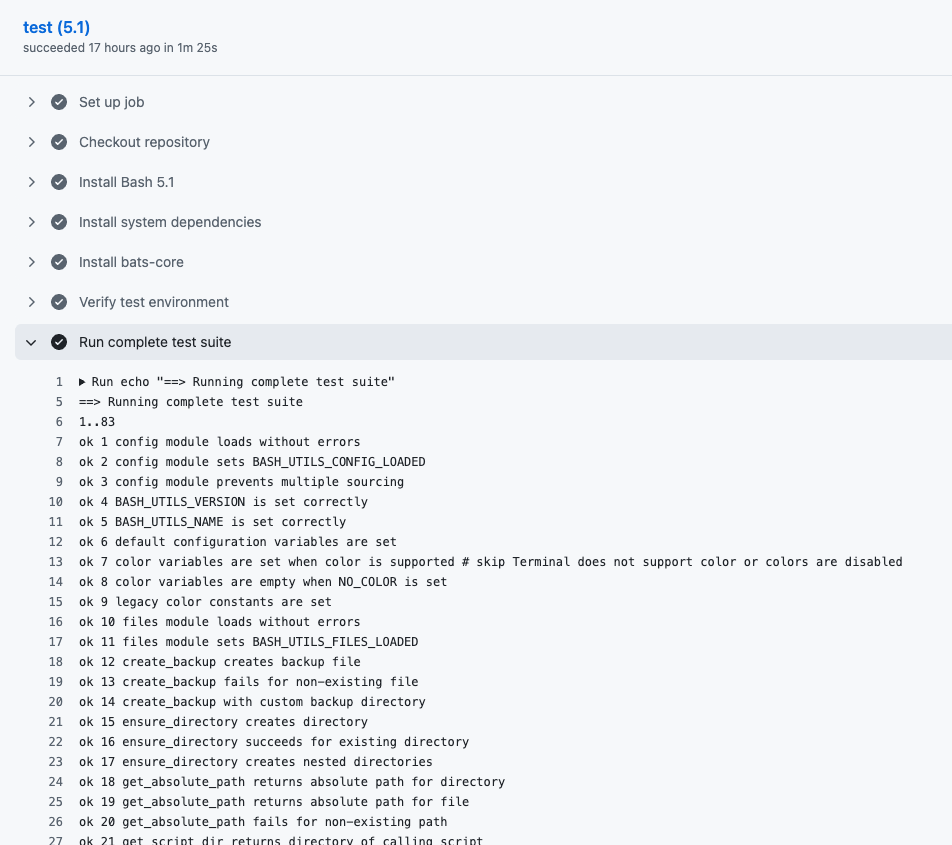The width and height of the screenshot is (952, 845).
Task: Select the Install bats-core step label
Action: [131, 262]
